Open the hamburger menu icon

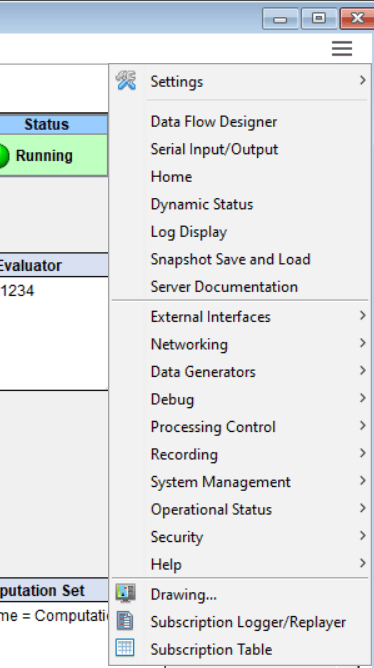pyautogui.click(x=342, y=48)
